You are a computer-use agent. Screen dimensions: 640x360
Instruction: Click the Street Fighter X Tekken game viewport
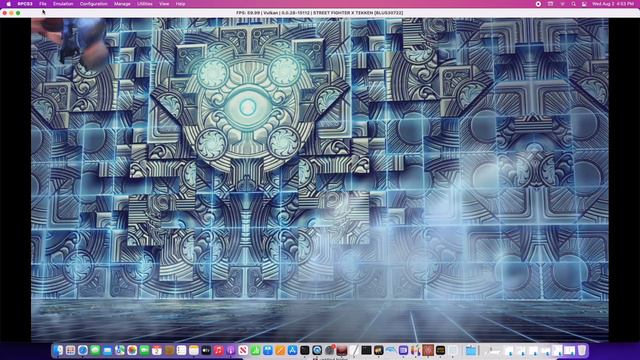[320, 180]
